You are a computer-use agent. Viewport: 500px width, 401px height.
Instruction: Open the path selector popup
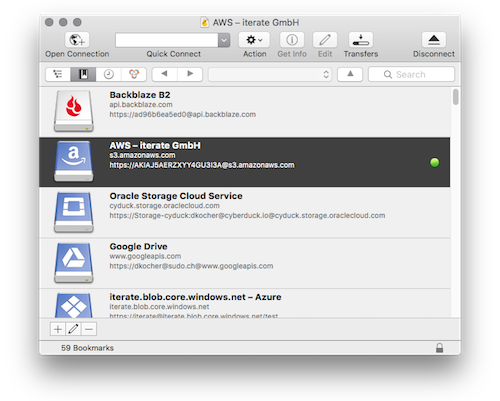pos(270,74)
